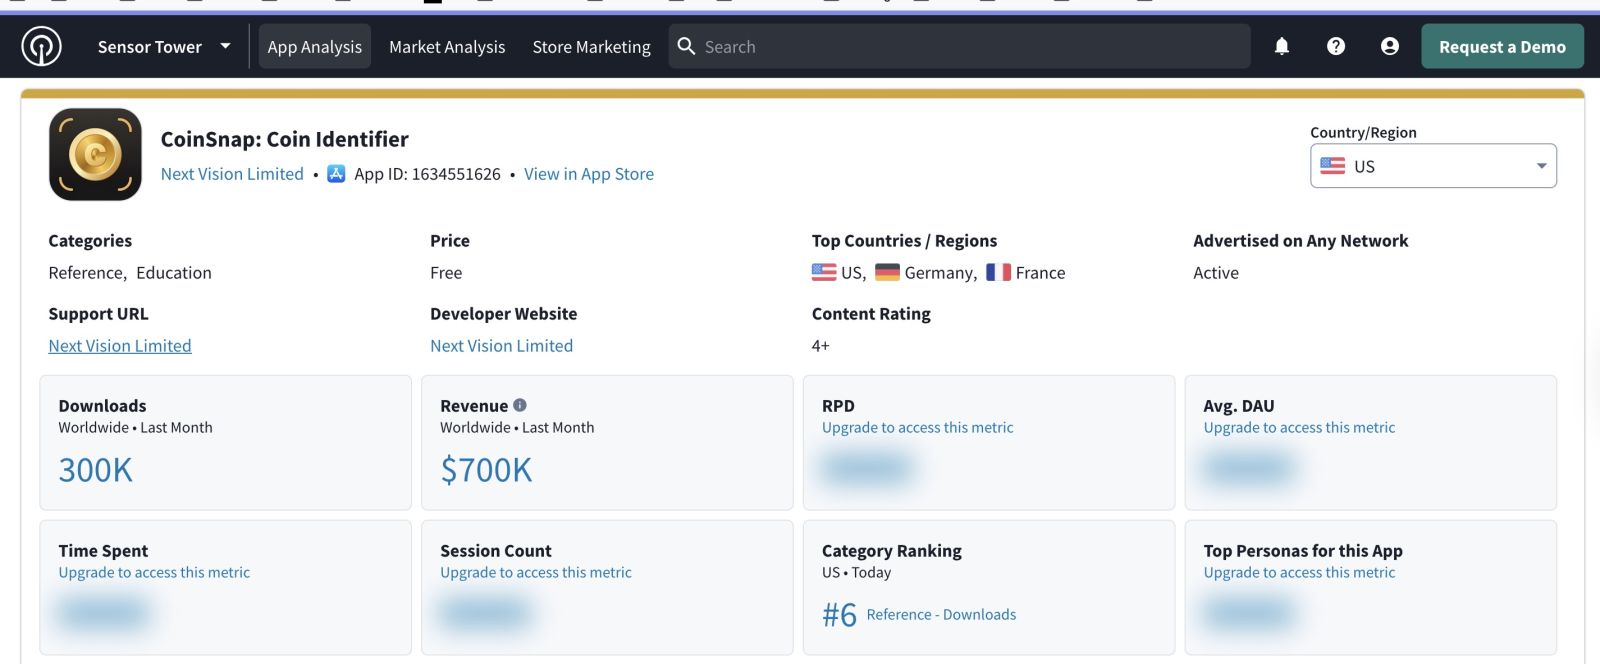Click the Sensor Tower logo icon

[x=41, y=46]
